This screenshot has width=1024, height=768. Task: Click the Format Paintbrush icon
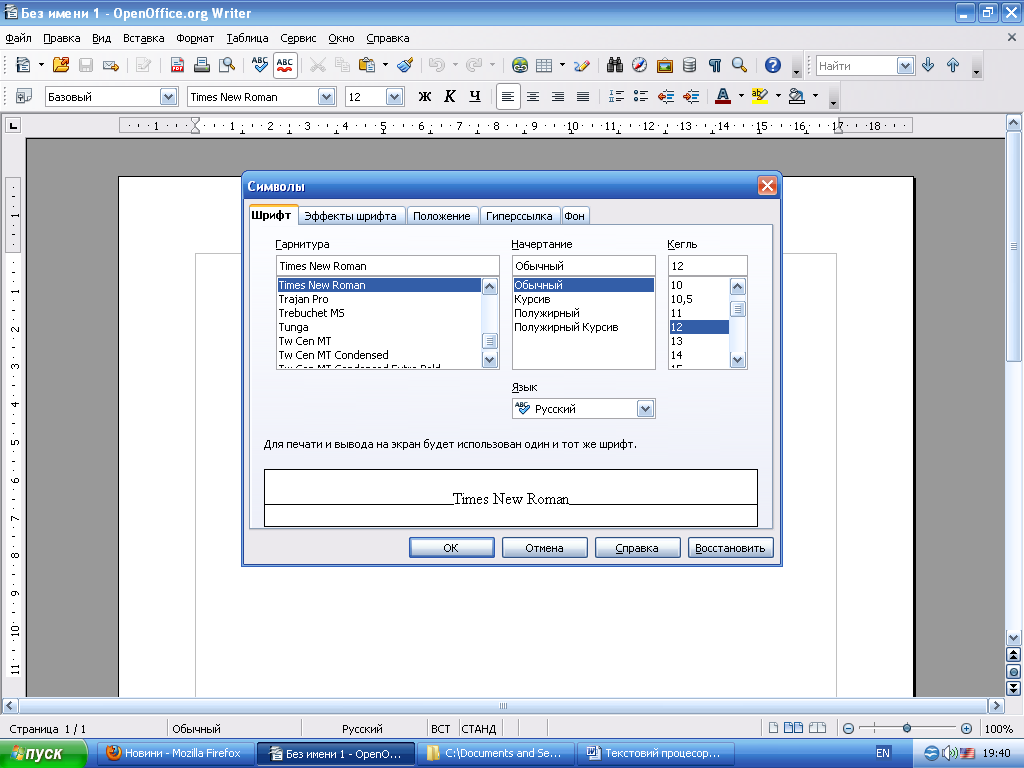pyautogui.click(x=405, y=65)
